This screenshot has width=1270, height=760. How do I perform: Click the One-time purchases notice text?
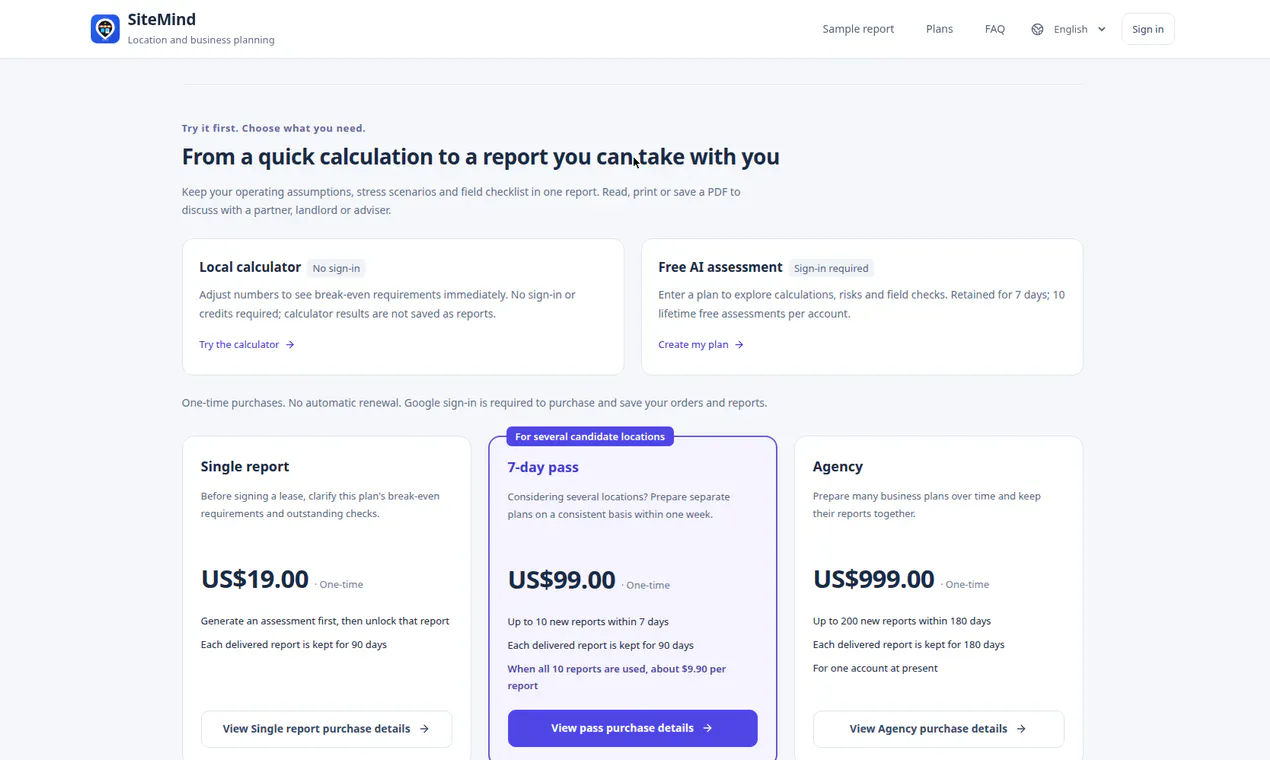pyautogui.click(x=474, y=403)
